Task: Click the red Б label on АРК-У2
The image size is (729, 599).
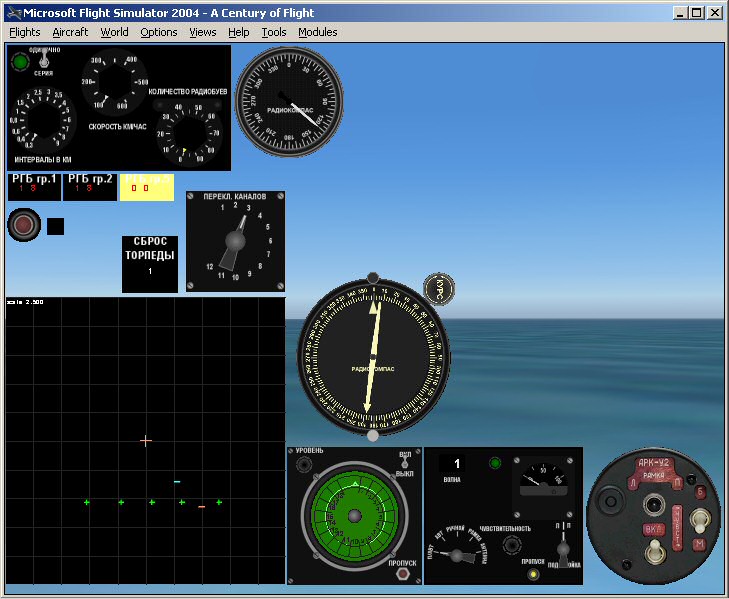Action: pos(700,492)
